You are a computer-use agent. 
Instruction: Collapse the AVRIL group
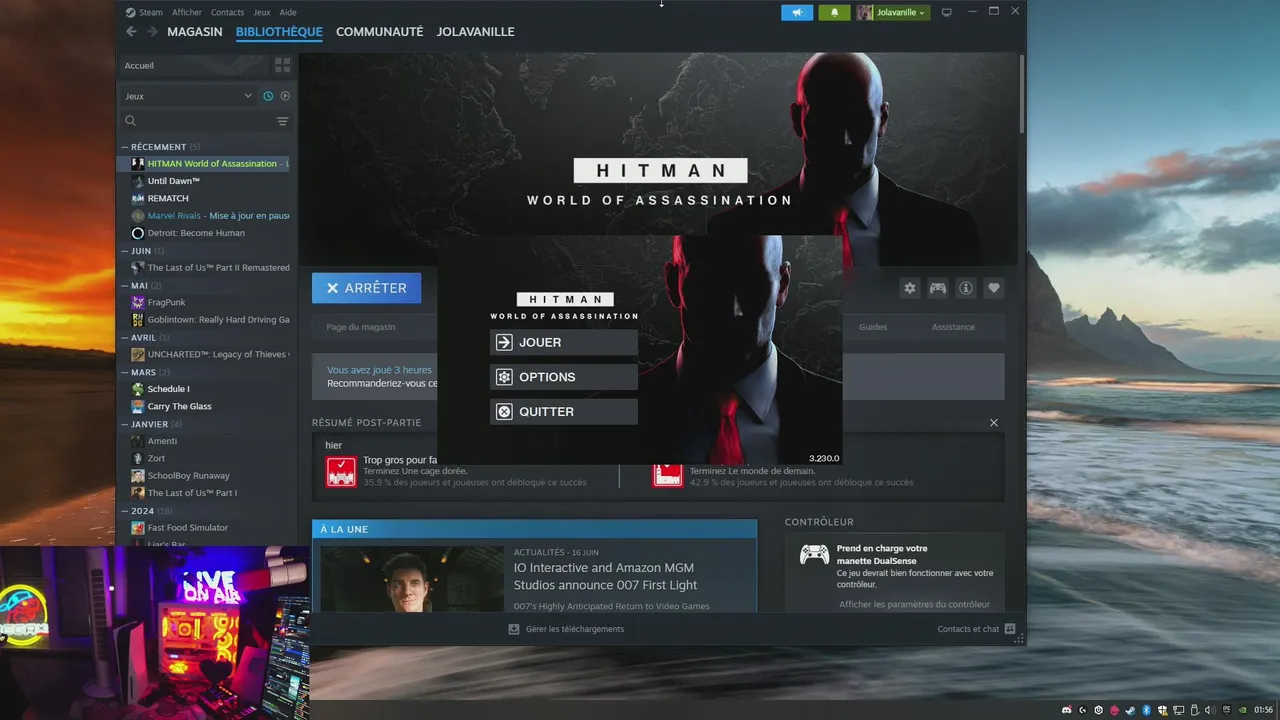coord(125,337)
